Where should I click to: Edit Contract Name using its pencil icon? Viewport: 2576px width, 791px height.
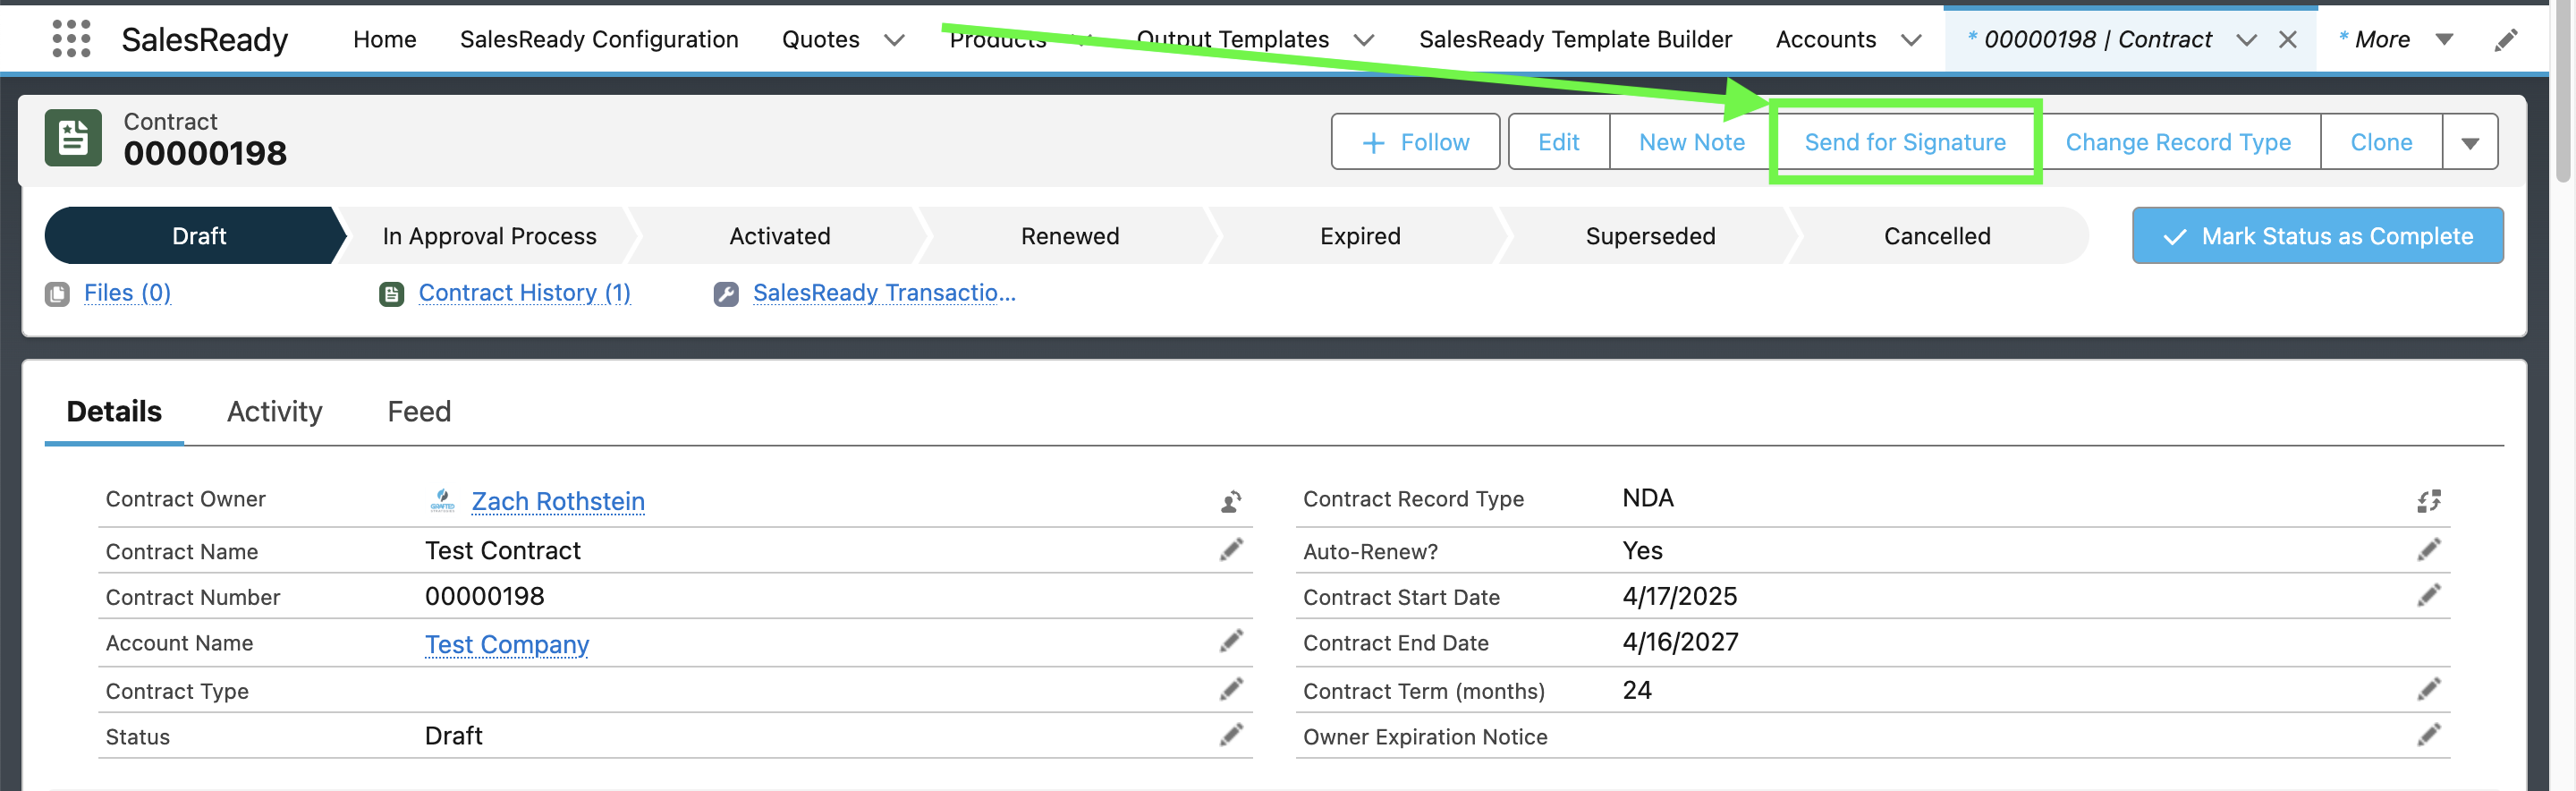(1231, 550)
